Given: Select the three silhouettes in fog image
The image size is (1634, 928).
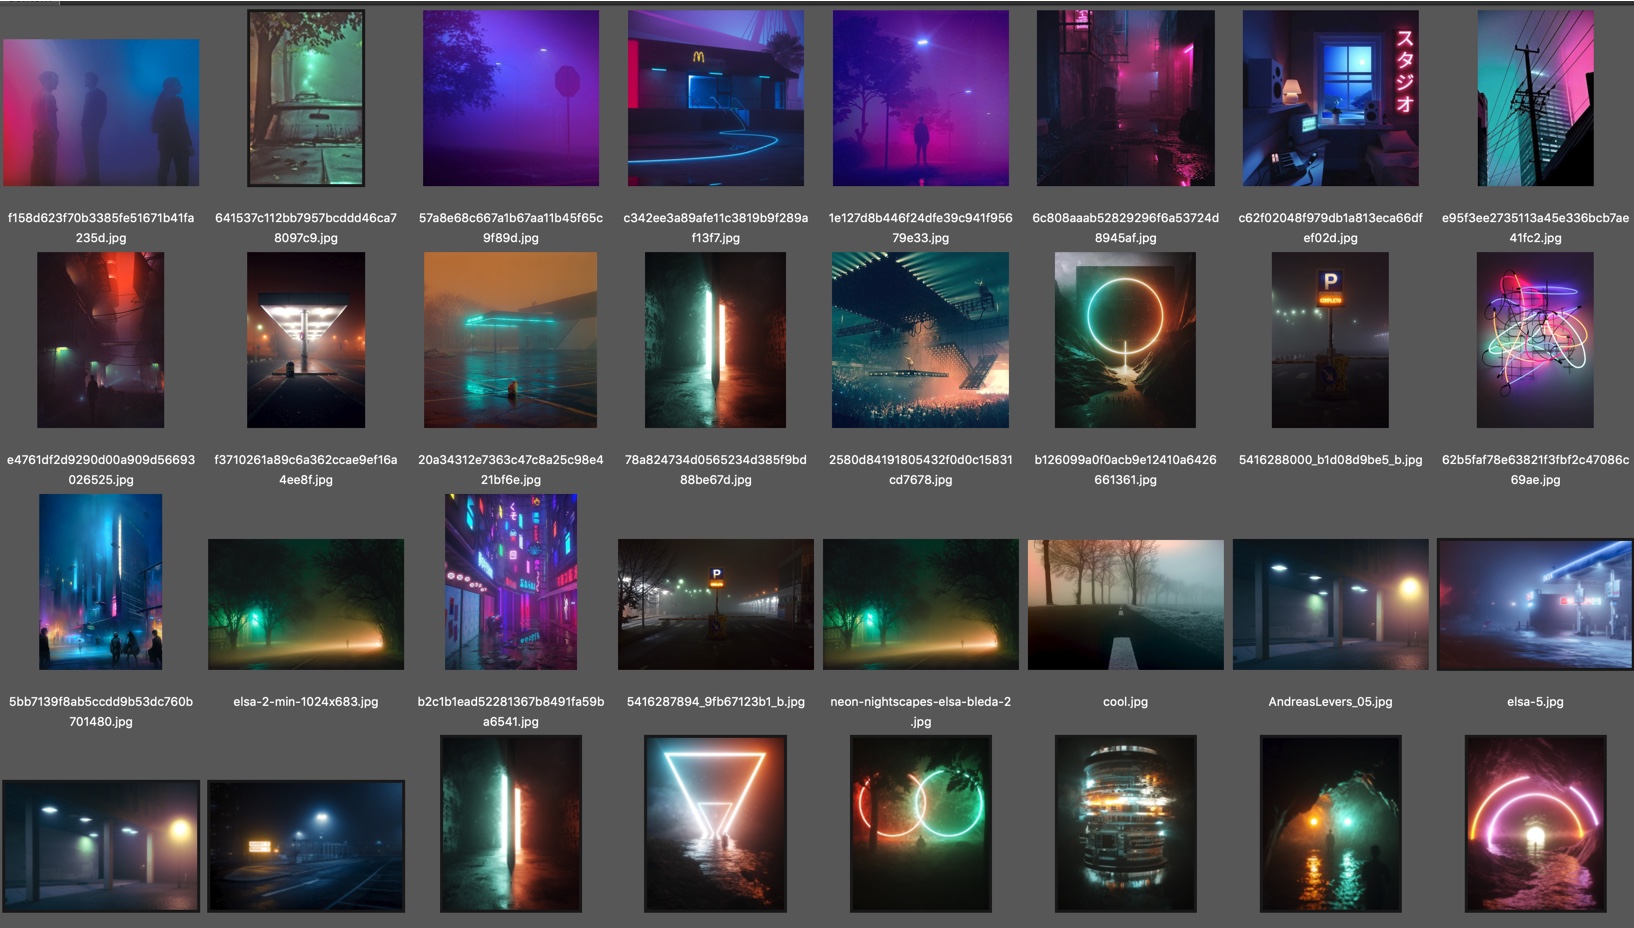Looking at the screenshot, I should point(101,112).
